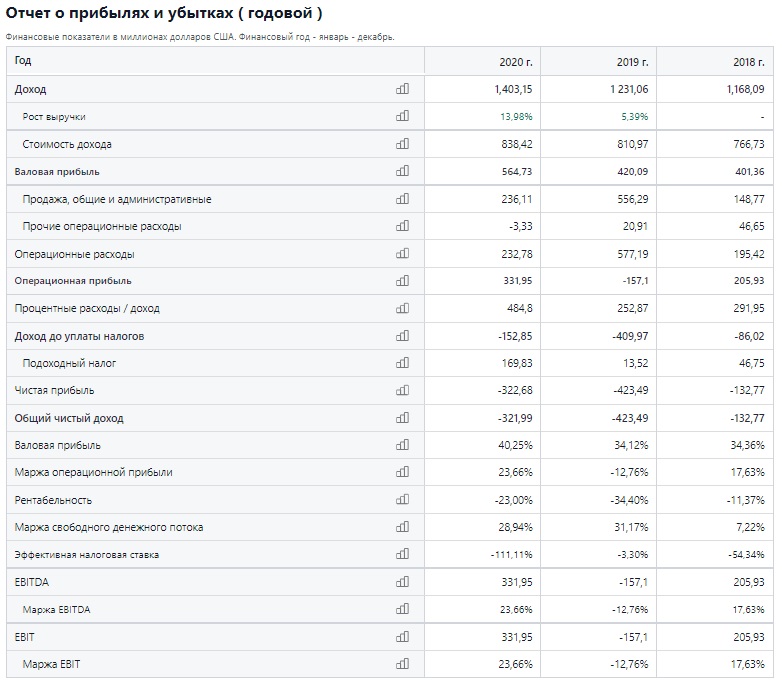Open chart icon for Маржа EBIT row
This screenshot has width=782, height=681.
point(402,664)
